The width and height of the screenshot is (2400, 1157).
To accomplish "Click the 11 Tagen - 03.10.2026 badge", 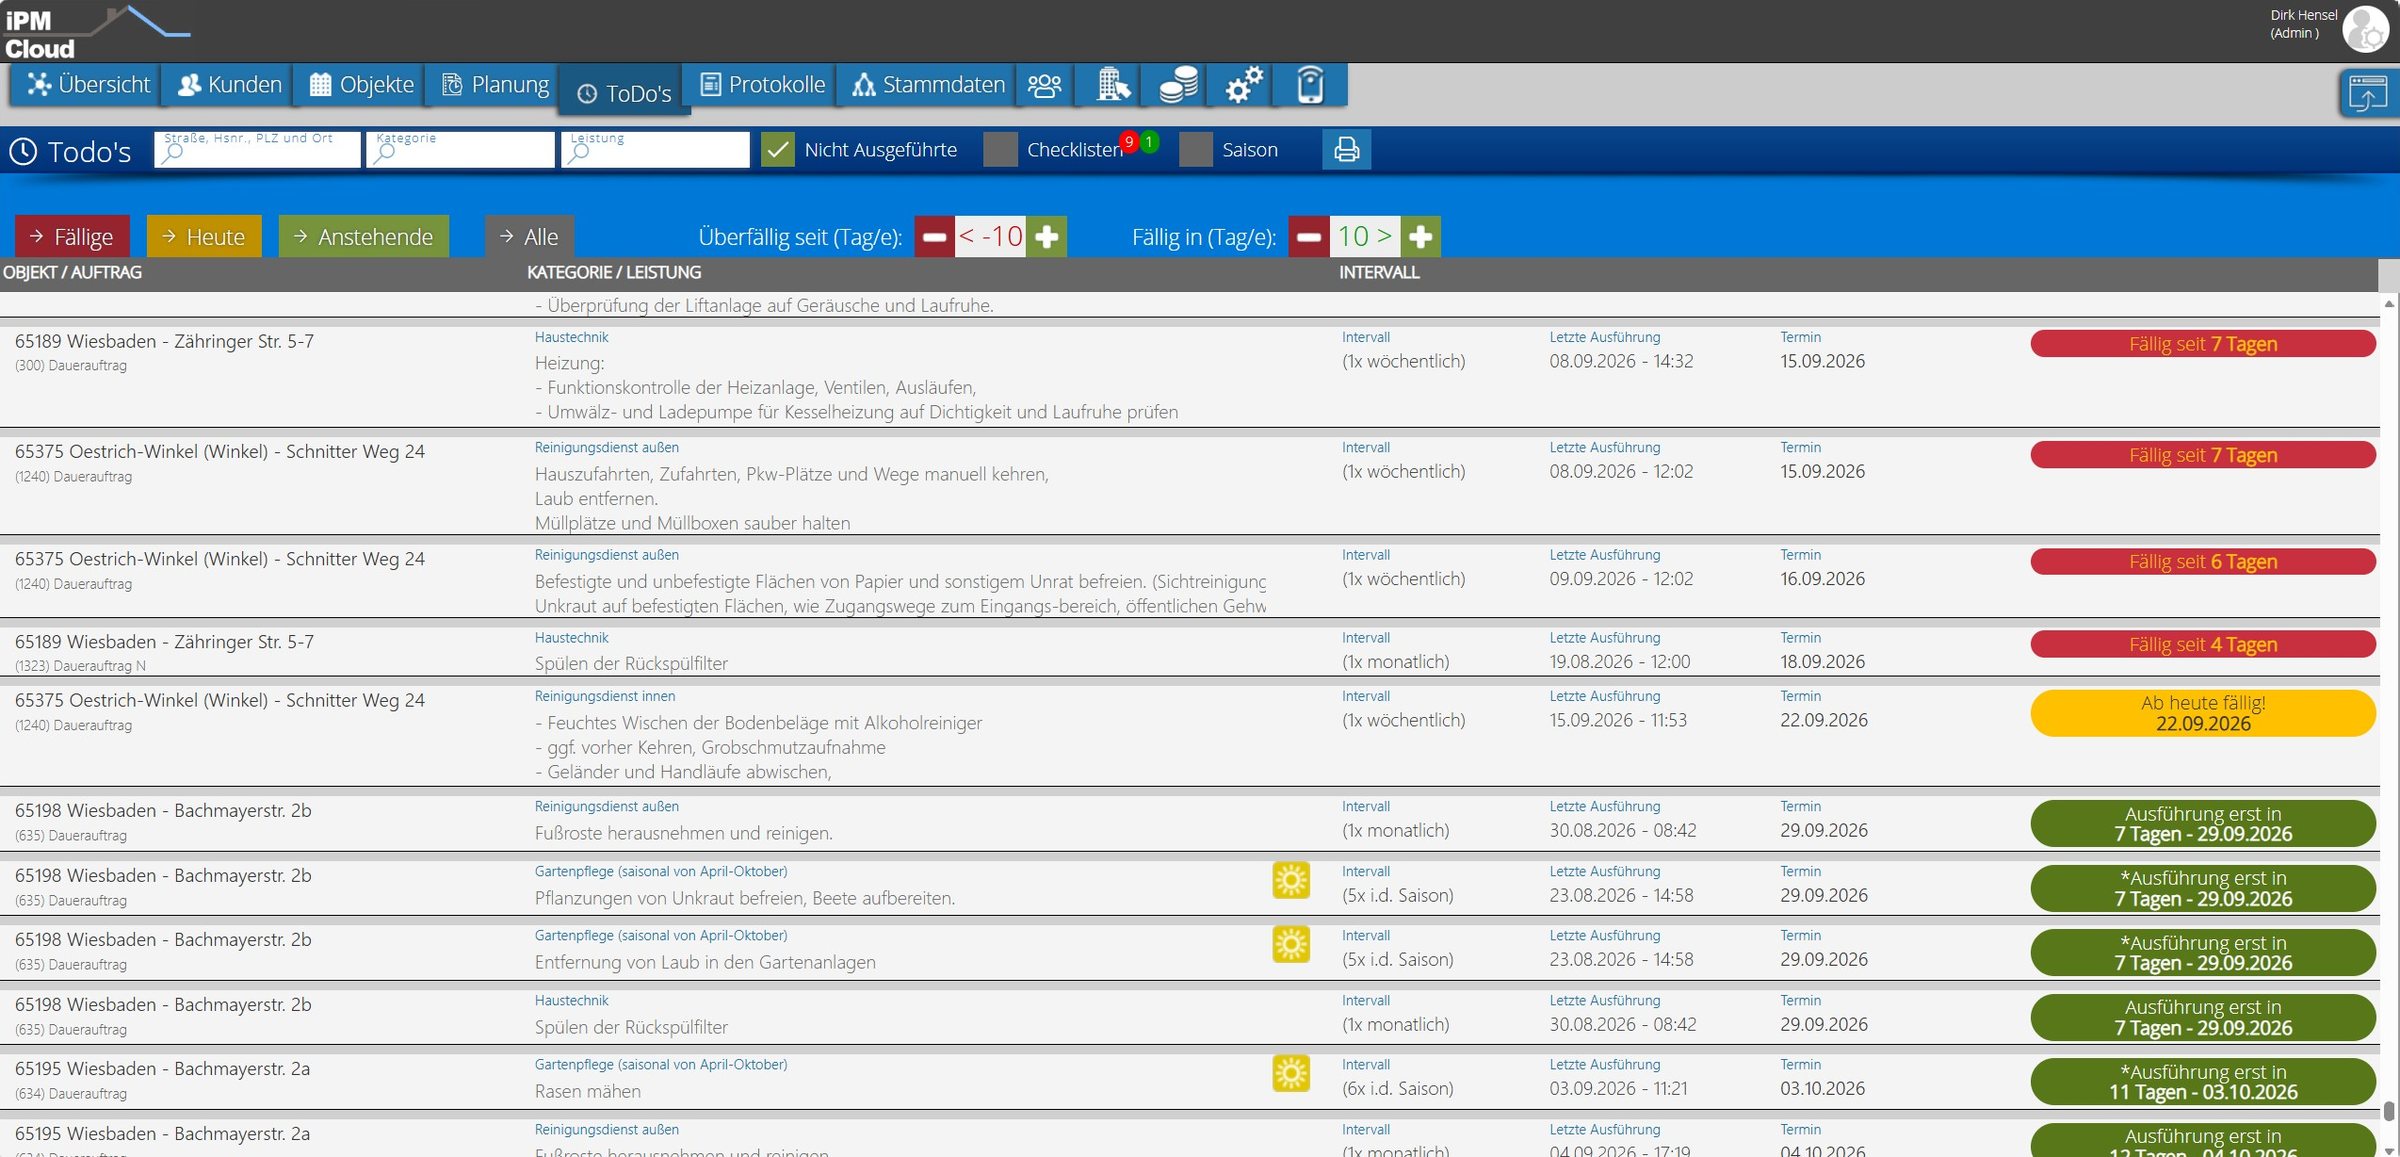I will [2203, 1082].
